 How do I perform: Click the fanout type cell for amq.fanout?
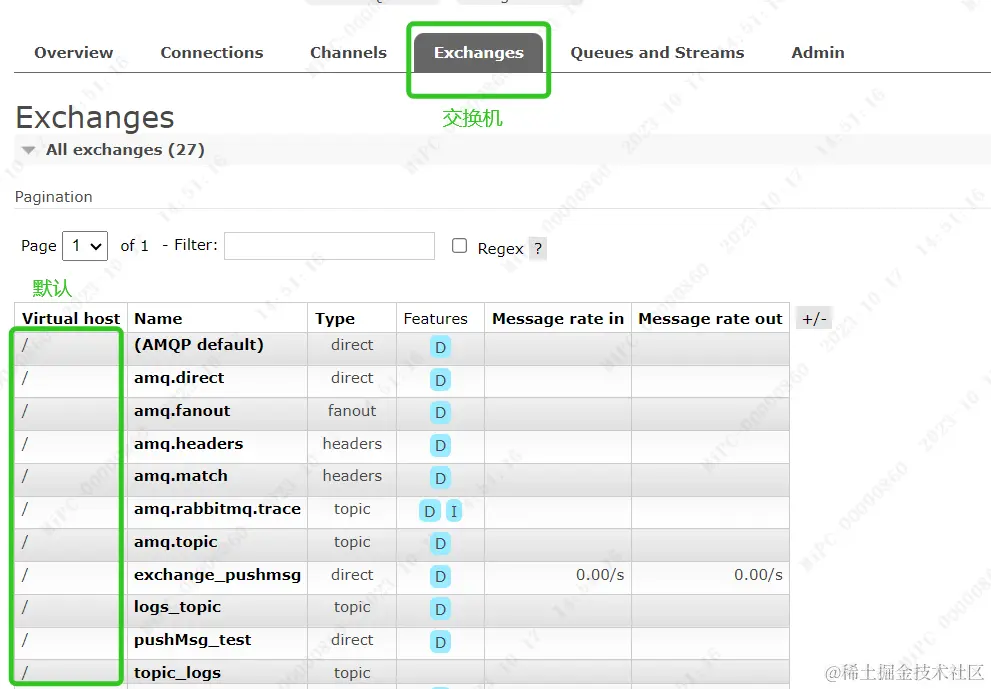point(352,411)
